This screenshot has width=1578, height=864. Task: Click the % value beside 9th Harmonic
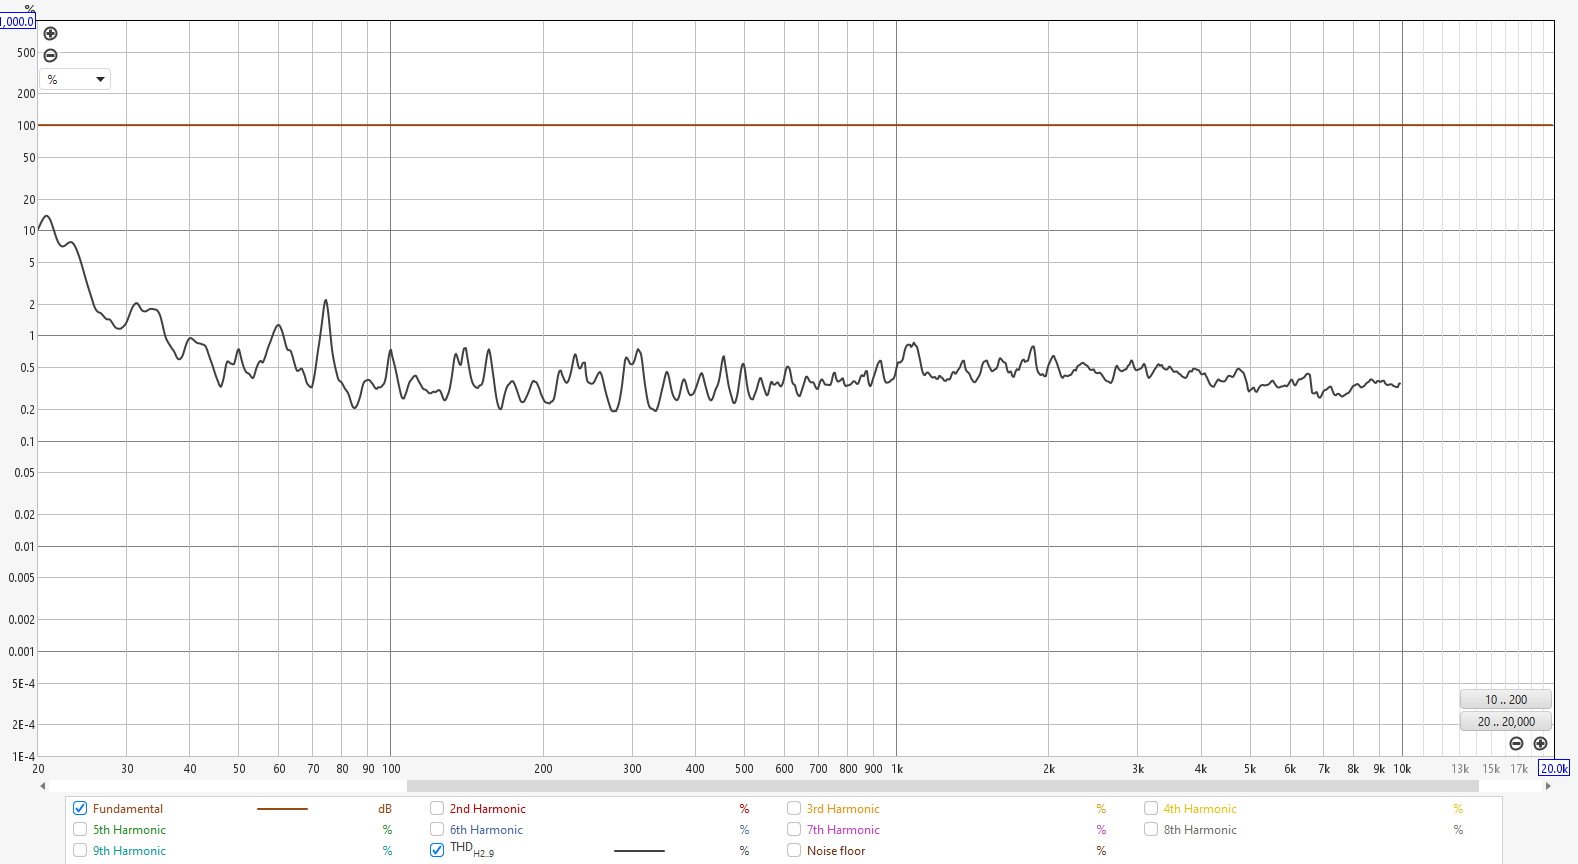point(387,851)
